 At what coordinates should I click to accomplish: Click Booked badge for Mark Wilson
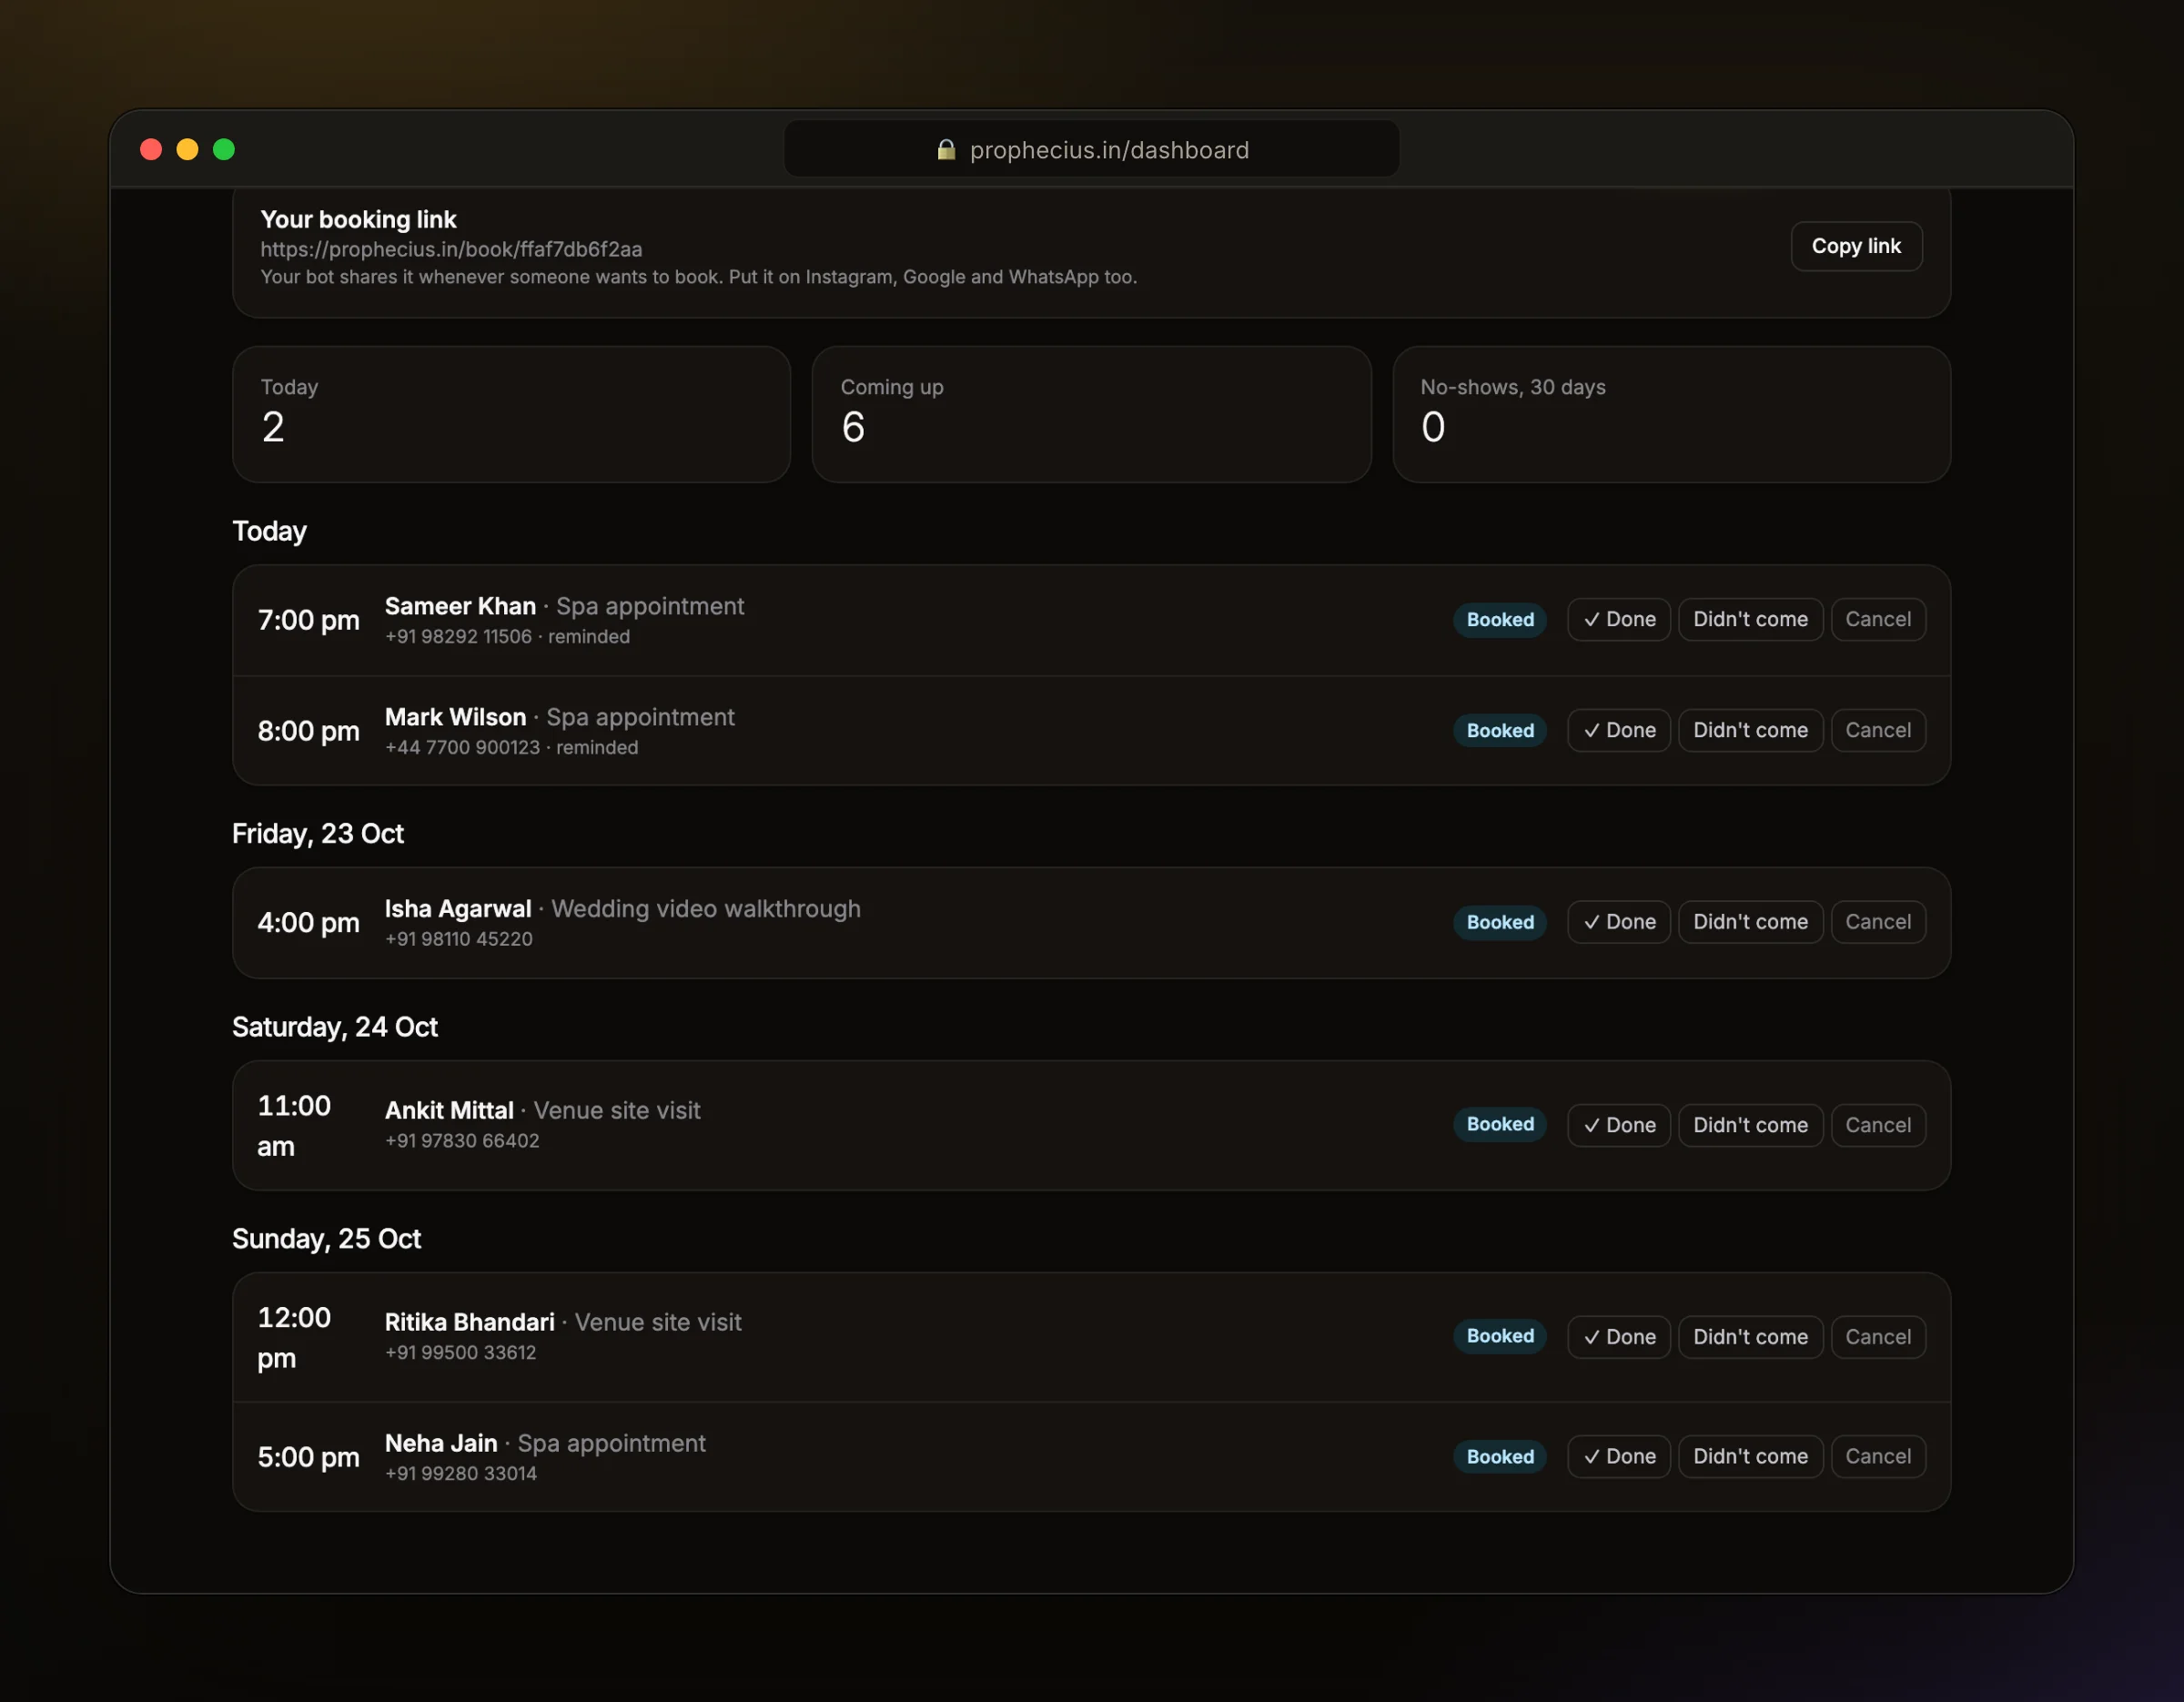coord(1499,730)
